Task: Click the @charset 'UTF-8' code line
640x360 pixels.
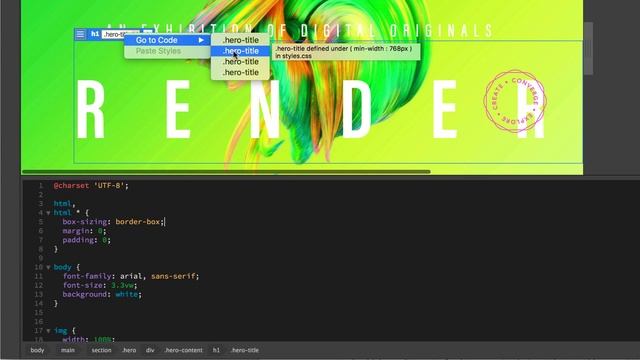Action: tap(91, 186)
